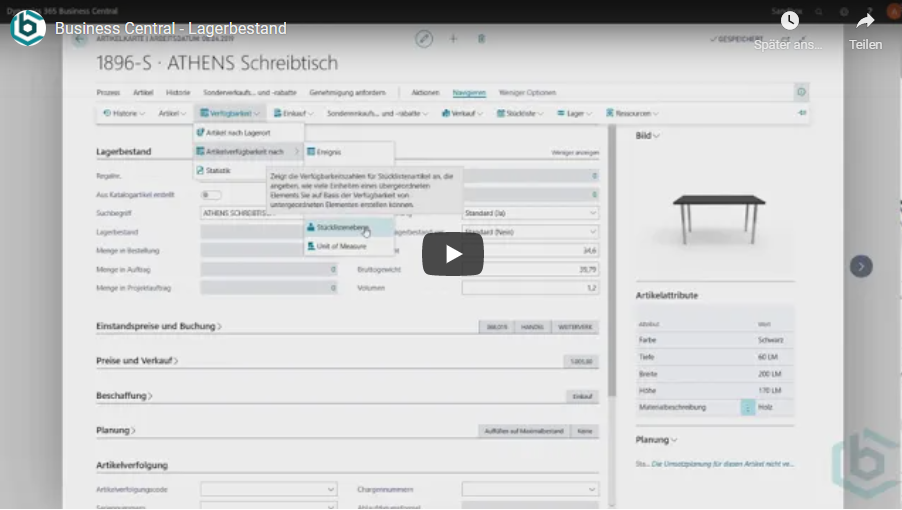Click the info icon in action bar
Screen dimensions: 902x510
coord(801,92)
